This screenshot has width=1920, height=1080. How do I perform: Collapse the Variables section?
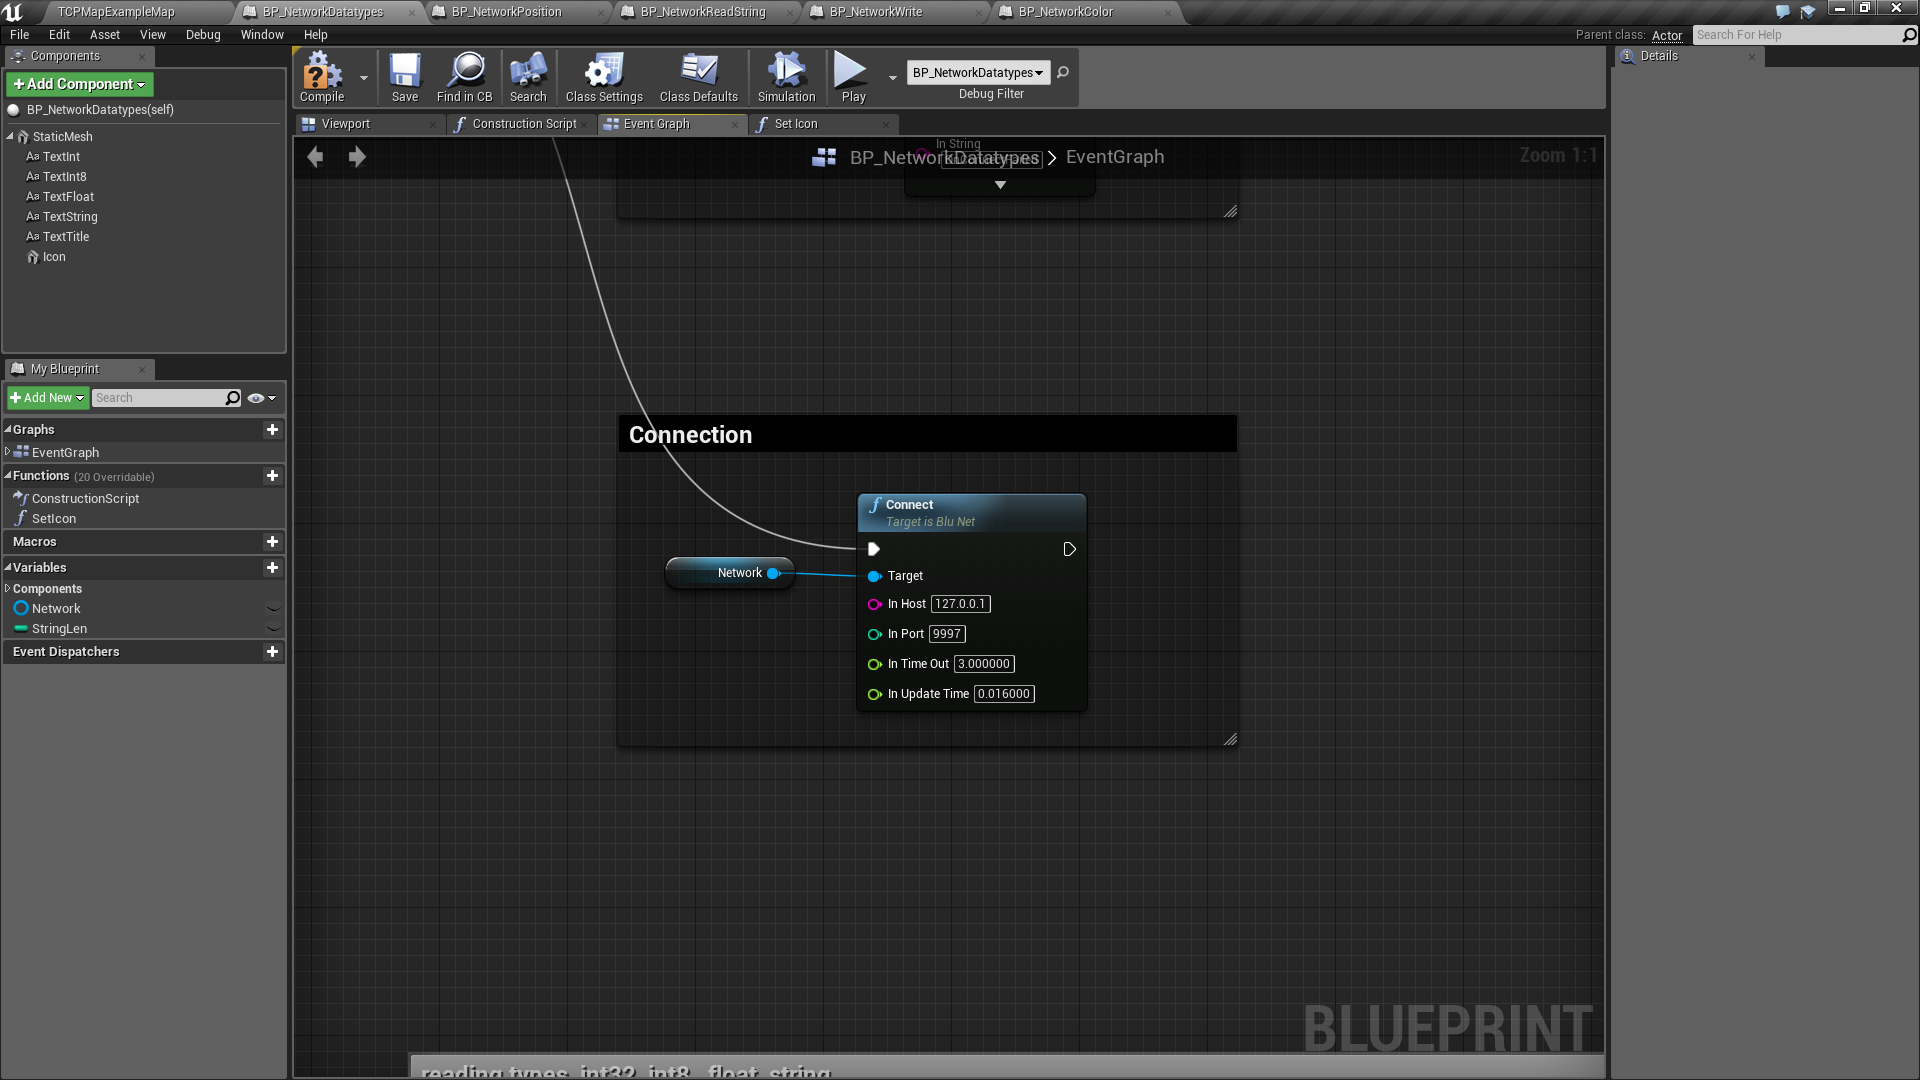click(8, 567)
